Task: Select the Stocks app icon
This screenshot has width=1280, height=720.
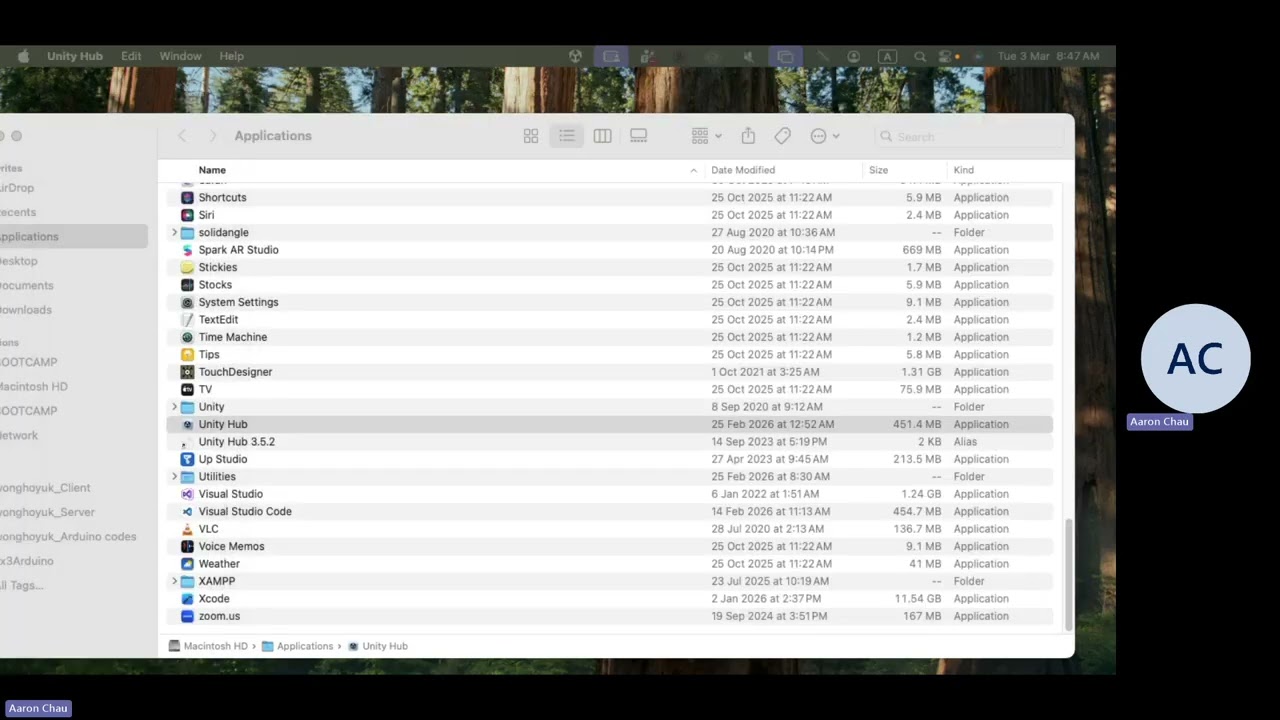Action: coord(187,285)
